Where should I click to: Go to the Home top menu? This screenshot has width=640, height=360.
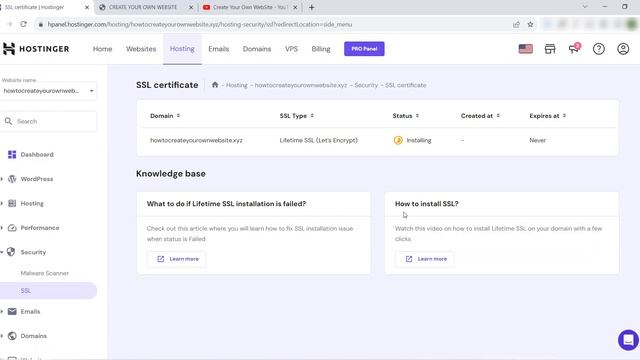click(102, 49)
